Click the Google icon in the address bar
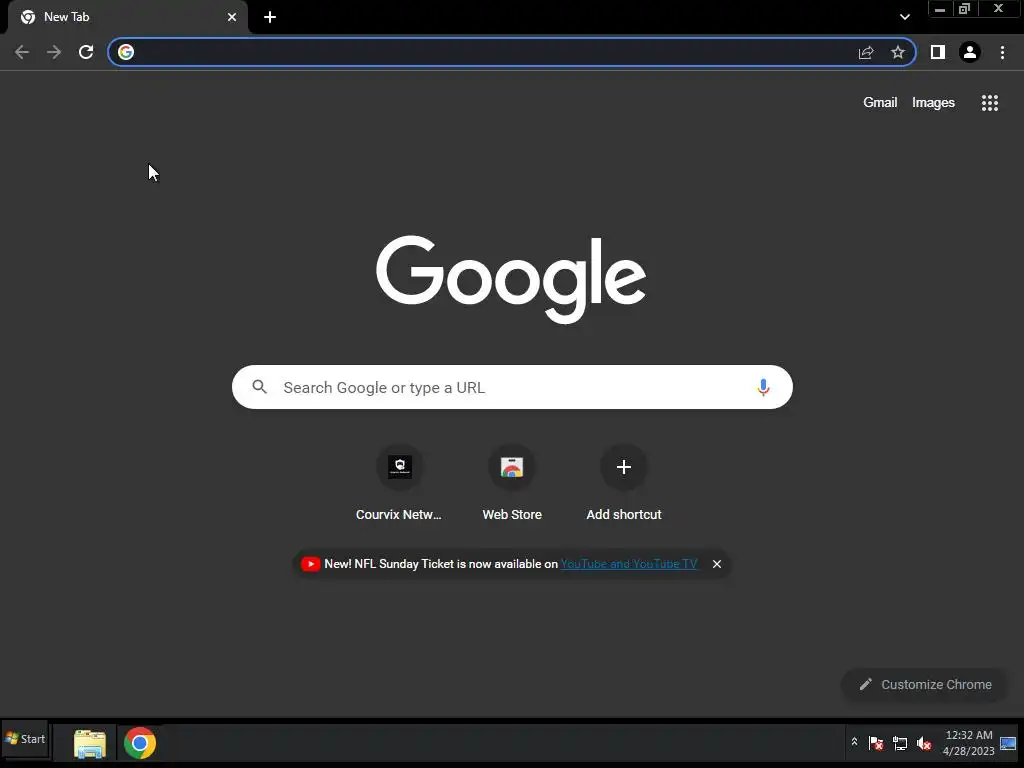 coord(126,52)
